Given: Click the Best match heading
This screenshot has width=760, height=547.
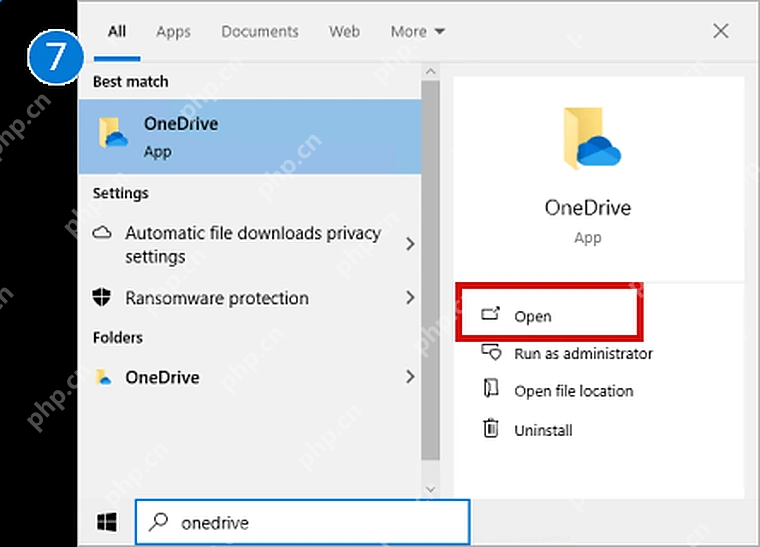Looking at the screenshot, I should [x=130, y=81].
